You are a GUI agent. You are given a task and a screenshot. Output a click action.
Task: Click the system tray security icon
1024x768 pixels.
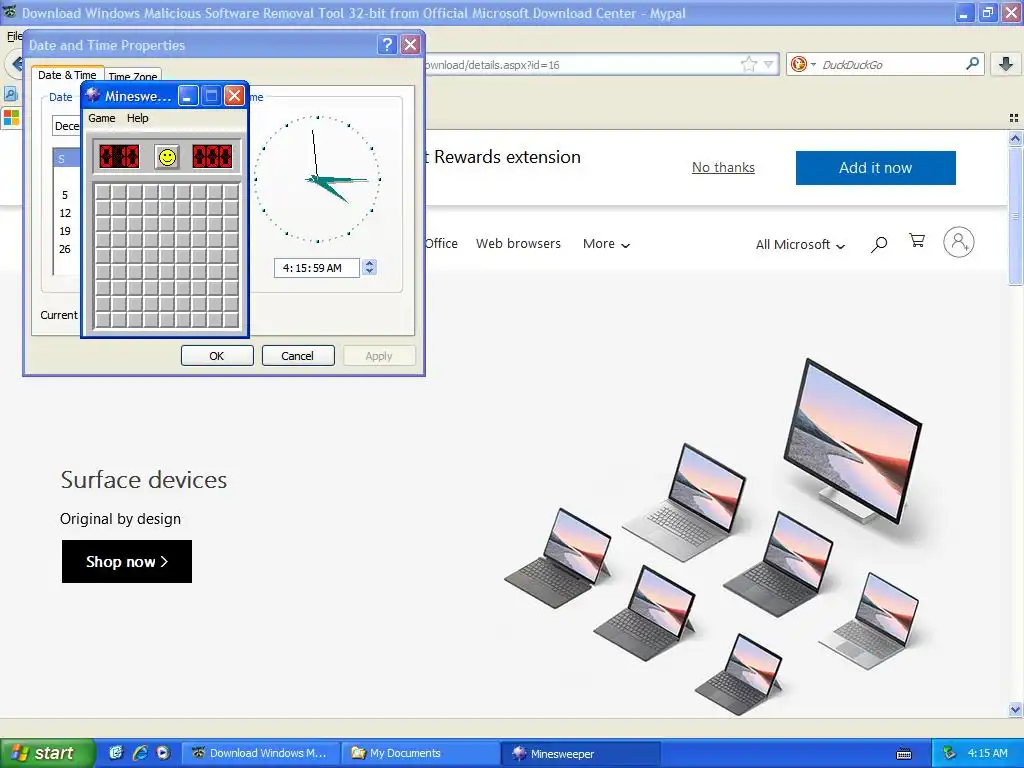[949, 753]
